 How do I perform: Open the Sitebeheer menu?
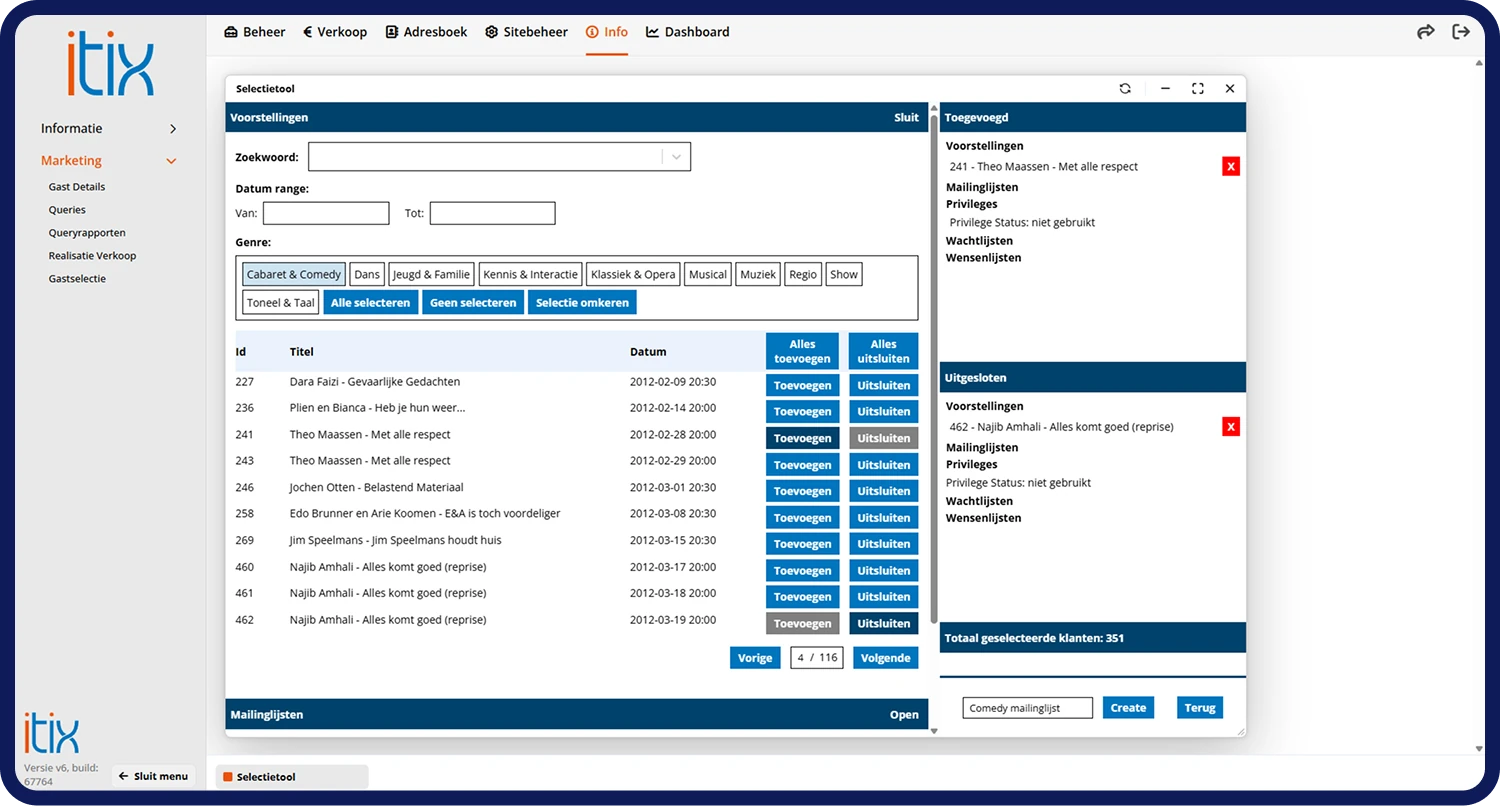click(527, 32)
